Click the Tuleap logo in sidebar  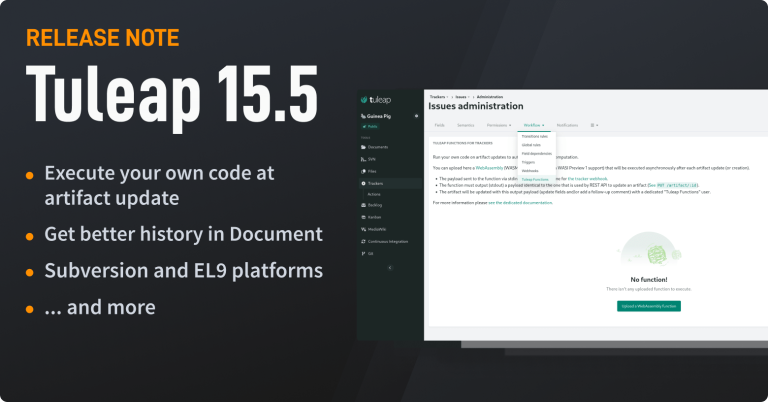click(x=377, y=101)
